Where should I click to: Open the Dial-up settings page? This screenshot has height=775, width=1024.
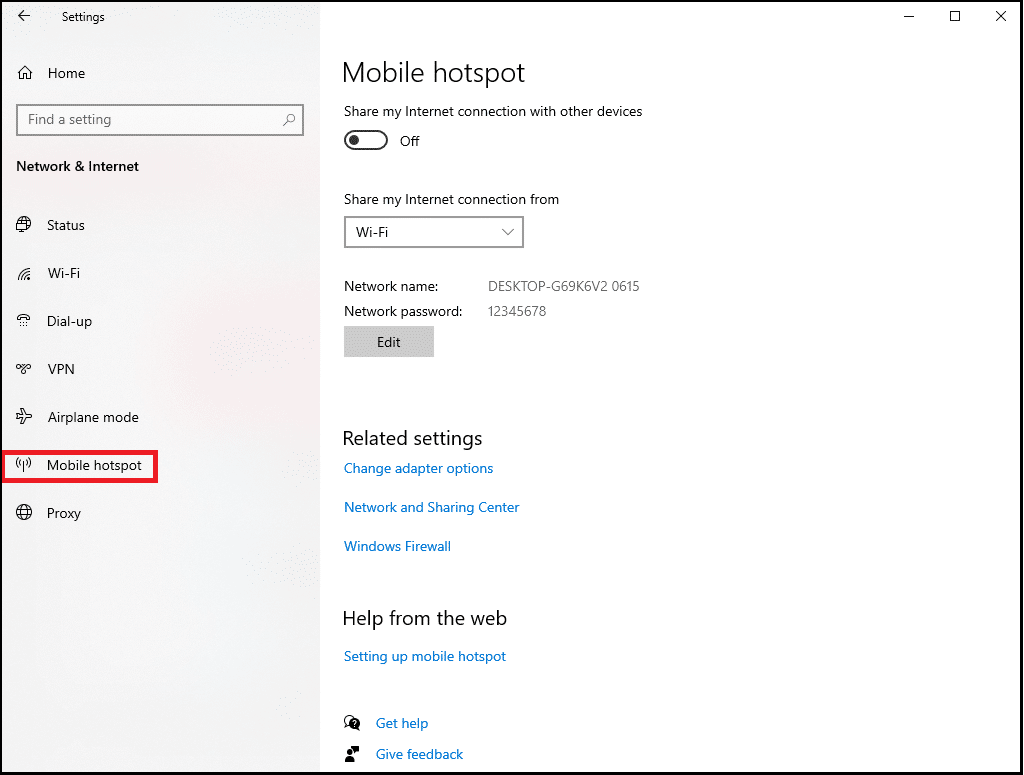tap(69, 321)
